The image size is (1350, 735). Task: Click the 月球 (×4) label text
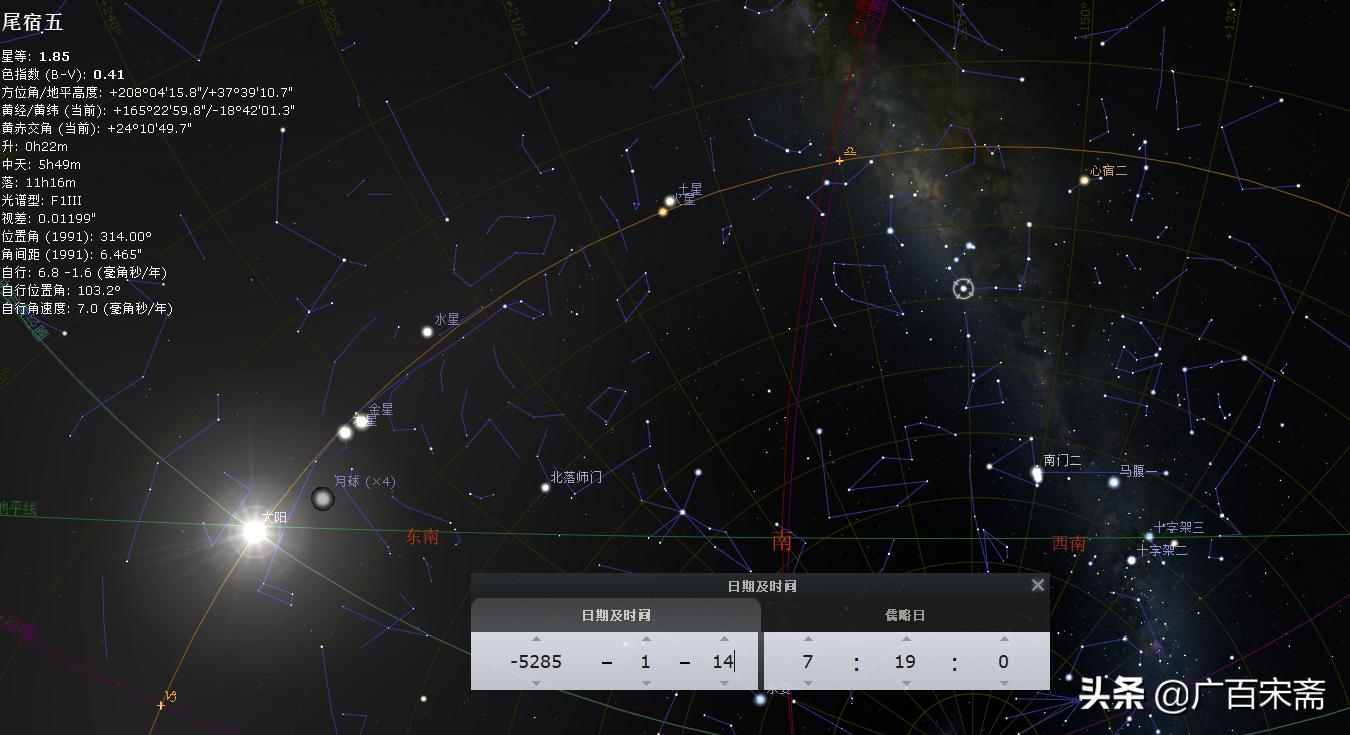coord(364,481)
